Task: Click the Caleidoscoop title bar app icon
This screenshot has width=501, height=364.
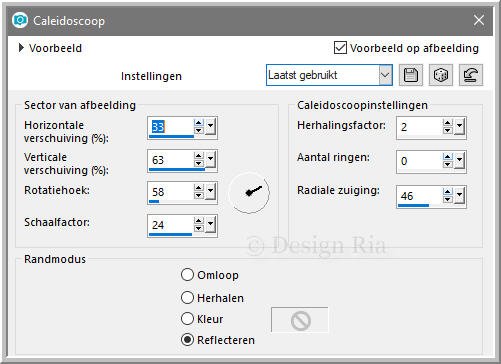Action: point(20,20)
